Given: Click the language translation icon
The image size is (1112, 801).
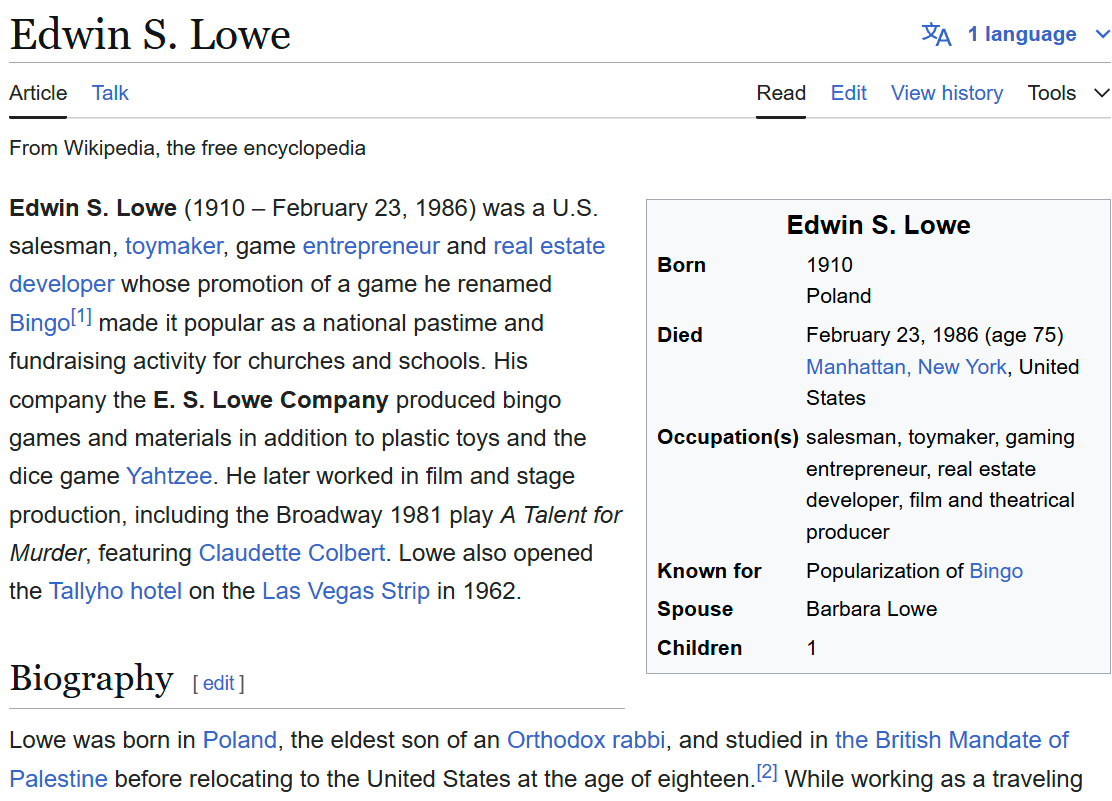Looking at the screenshot, I should pyautogui.click(x=936, y=34).
